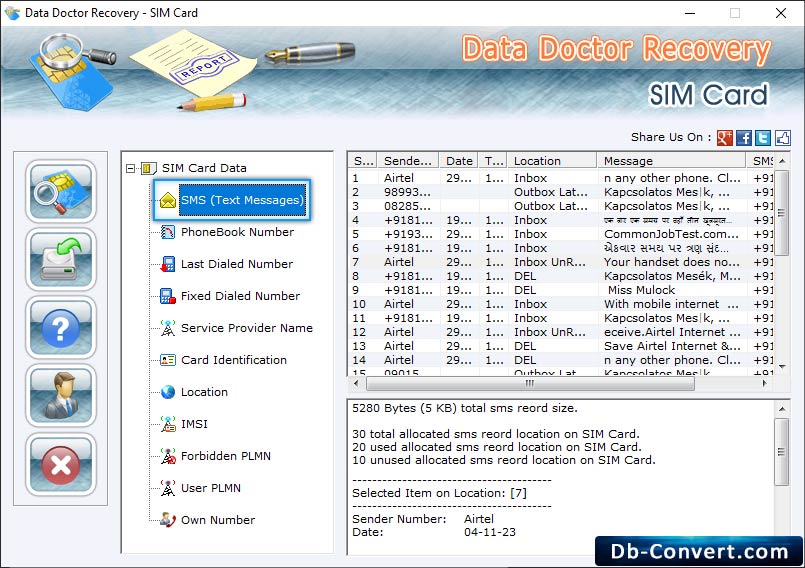Click the red X exit button
The image size is (805, 568).
click(61, 464)
